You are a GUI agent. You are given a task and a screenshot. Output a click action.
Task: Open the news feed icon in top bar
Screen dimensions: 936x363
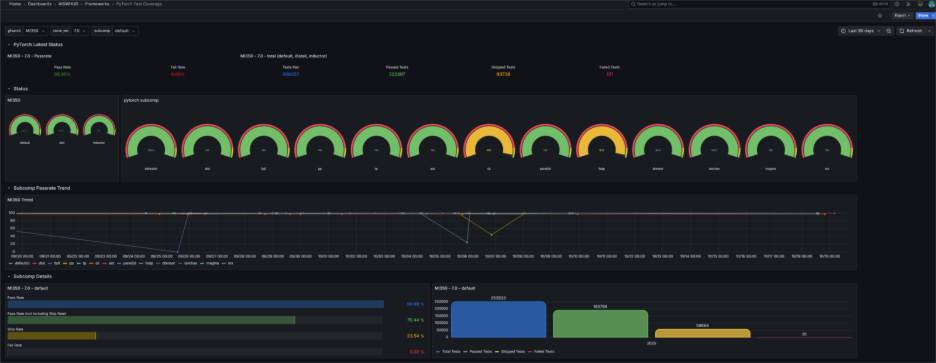pos(908,4)
